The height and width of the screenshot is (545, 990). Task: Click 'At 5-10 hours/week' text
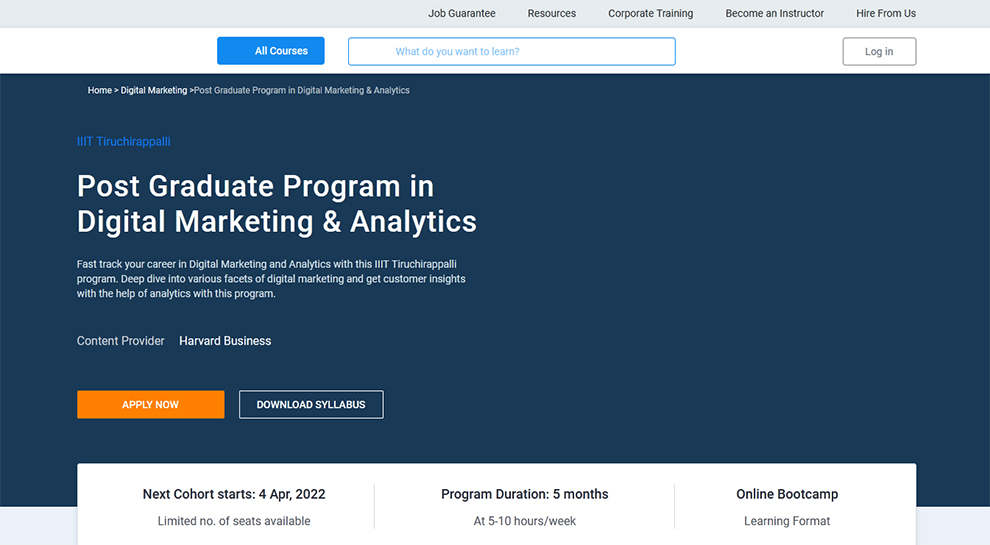525,521
